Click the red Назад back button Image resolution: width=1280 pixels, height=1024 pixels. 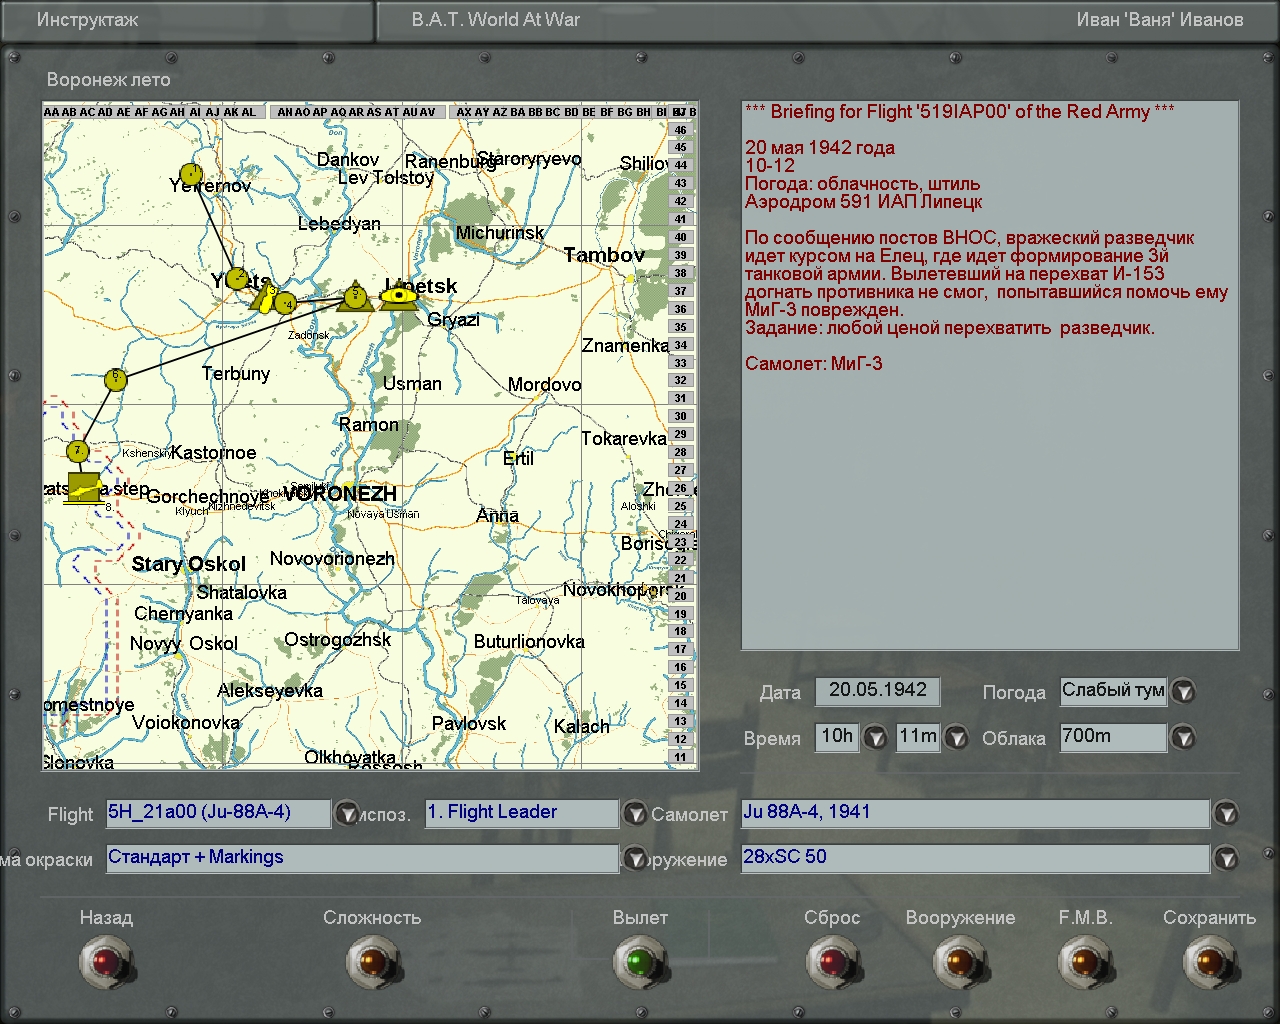pyautogui.click(x=105, y=962)
